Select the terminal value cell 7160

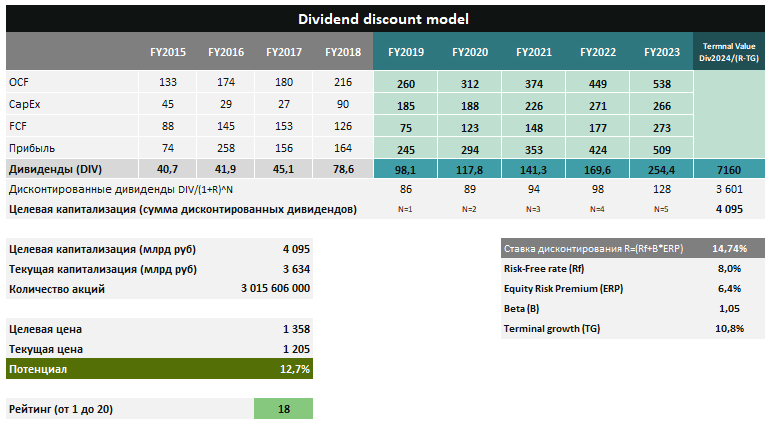(729, 169)
